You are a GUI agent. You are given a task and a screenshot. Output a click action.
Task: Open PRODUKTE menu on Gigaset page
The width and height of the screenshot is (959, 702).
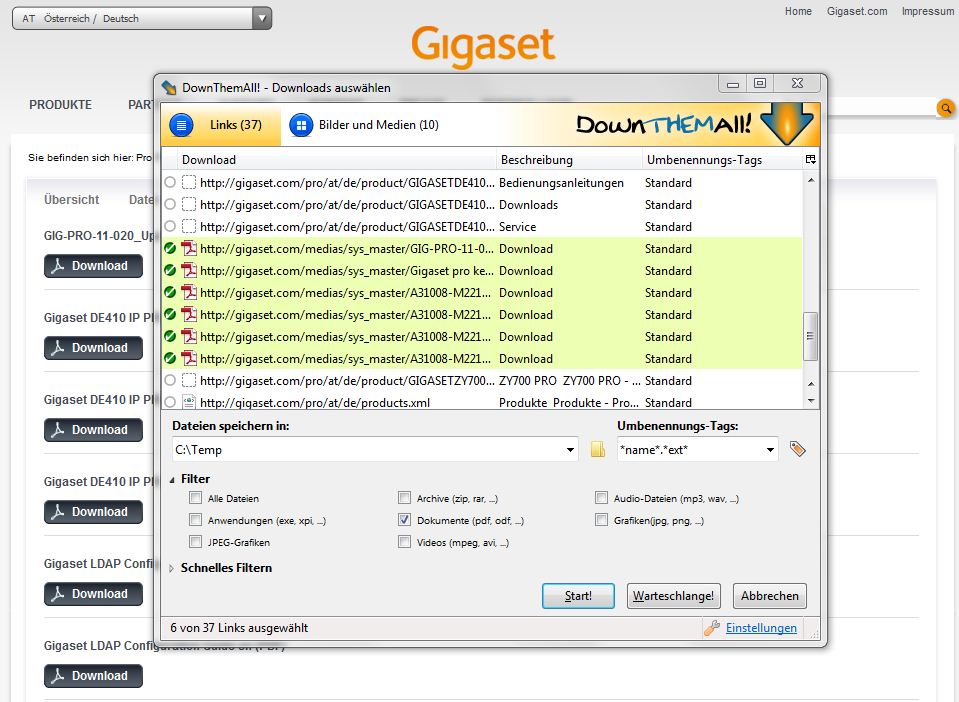click(x=61, y=105)
